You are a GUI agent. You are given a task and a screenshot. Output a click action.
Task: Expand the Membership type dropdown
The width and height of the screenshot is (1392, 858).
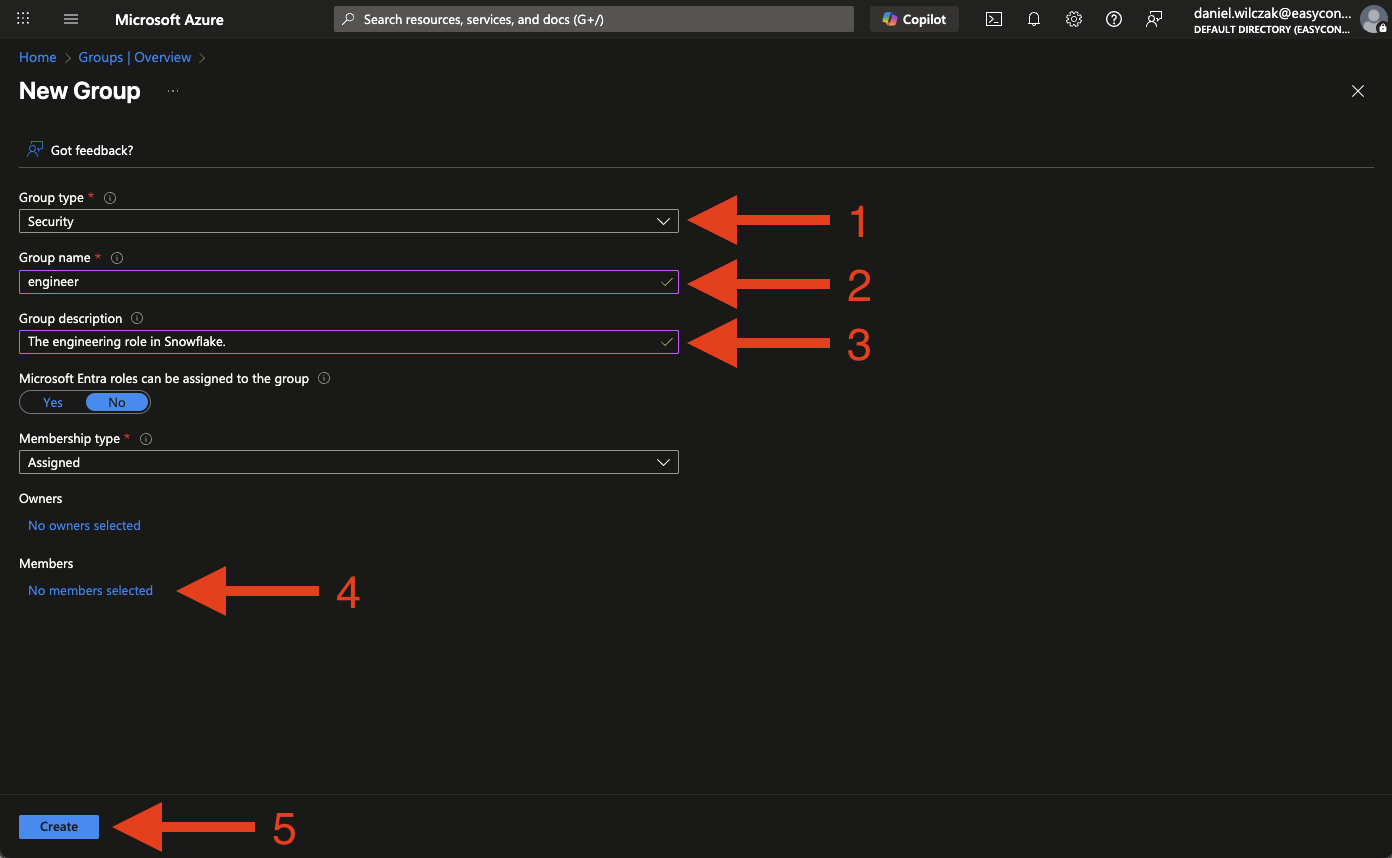pyautogui.click(x=348, y=462)
